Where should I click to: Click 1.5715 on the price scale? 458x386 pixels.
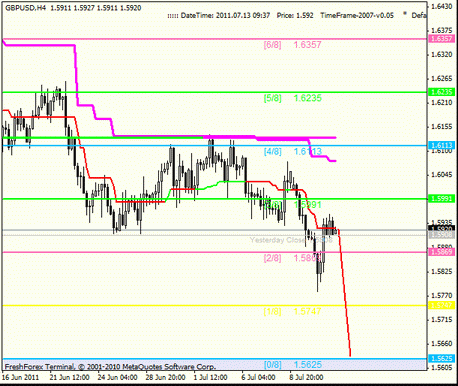point(442,320)
